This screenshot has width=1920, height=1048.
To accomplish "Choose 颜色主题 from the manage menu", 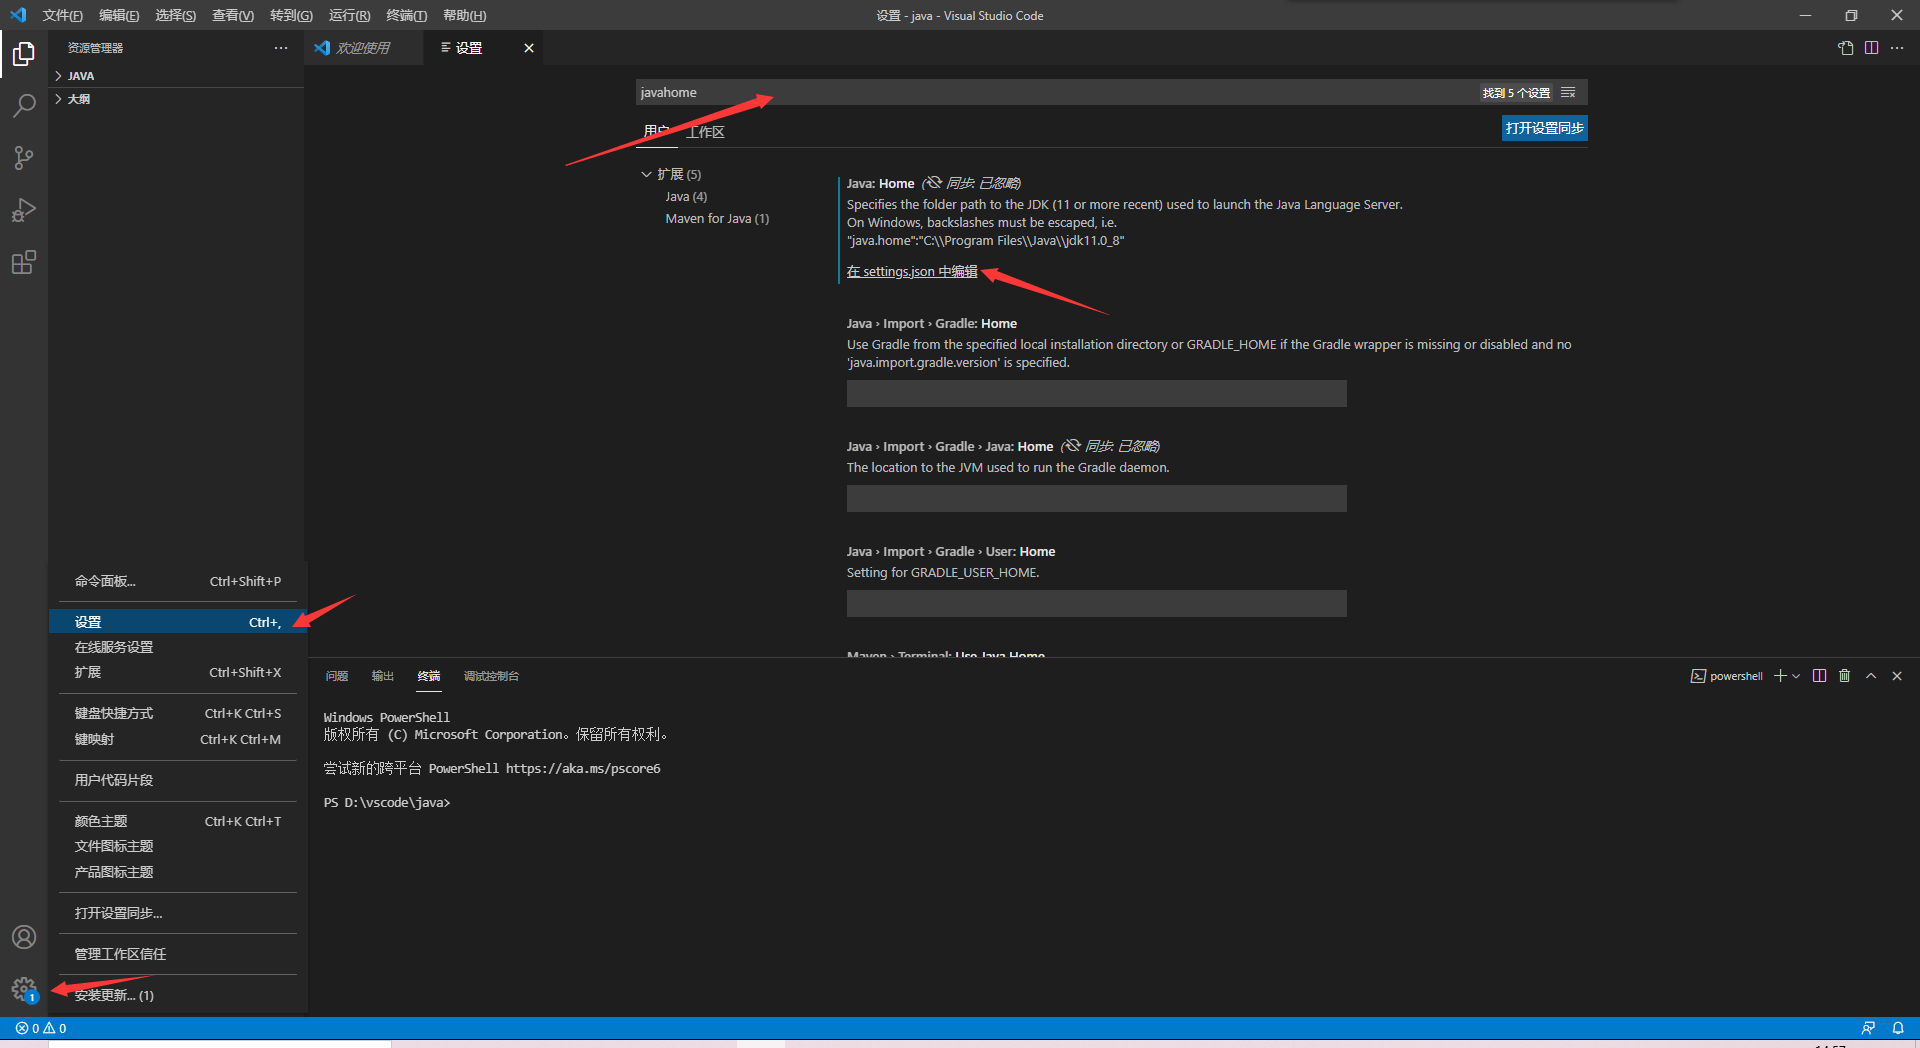I will 178,821.
